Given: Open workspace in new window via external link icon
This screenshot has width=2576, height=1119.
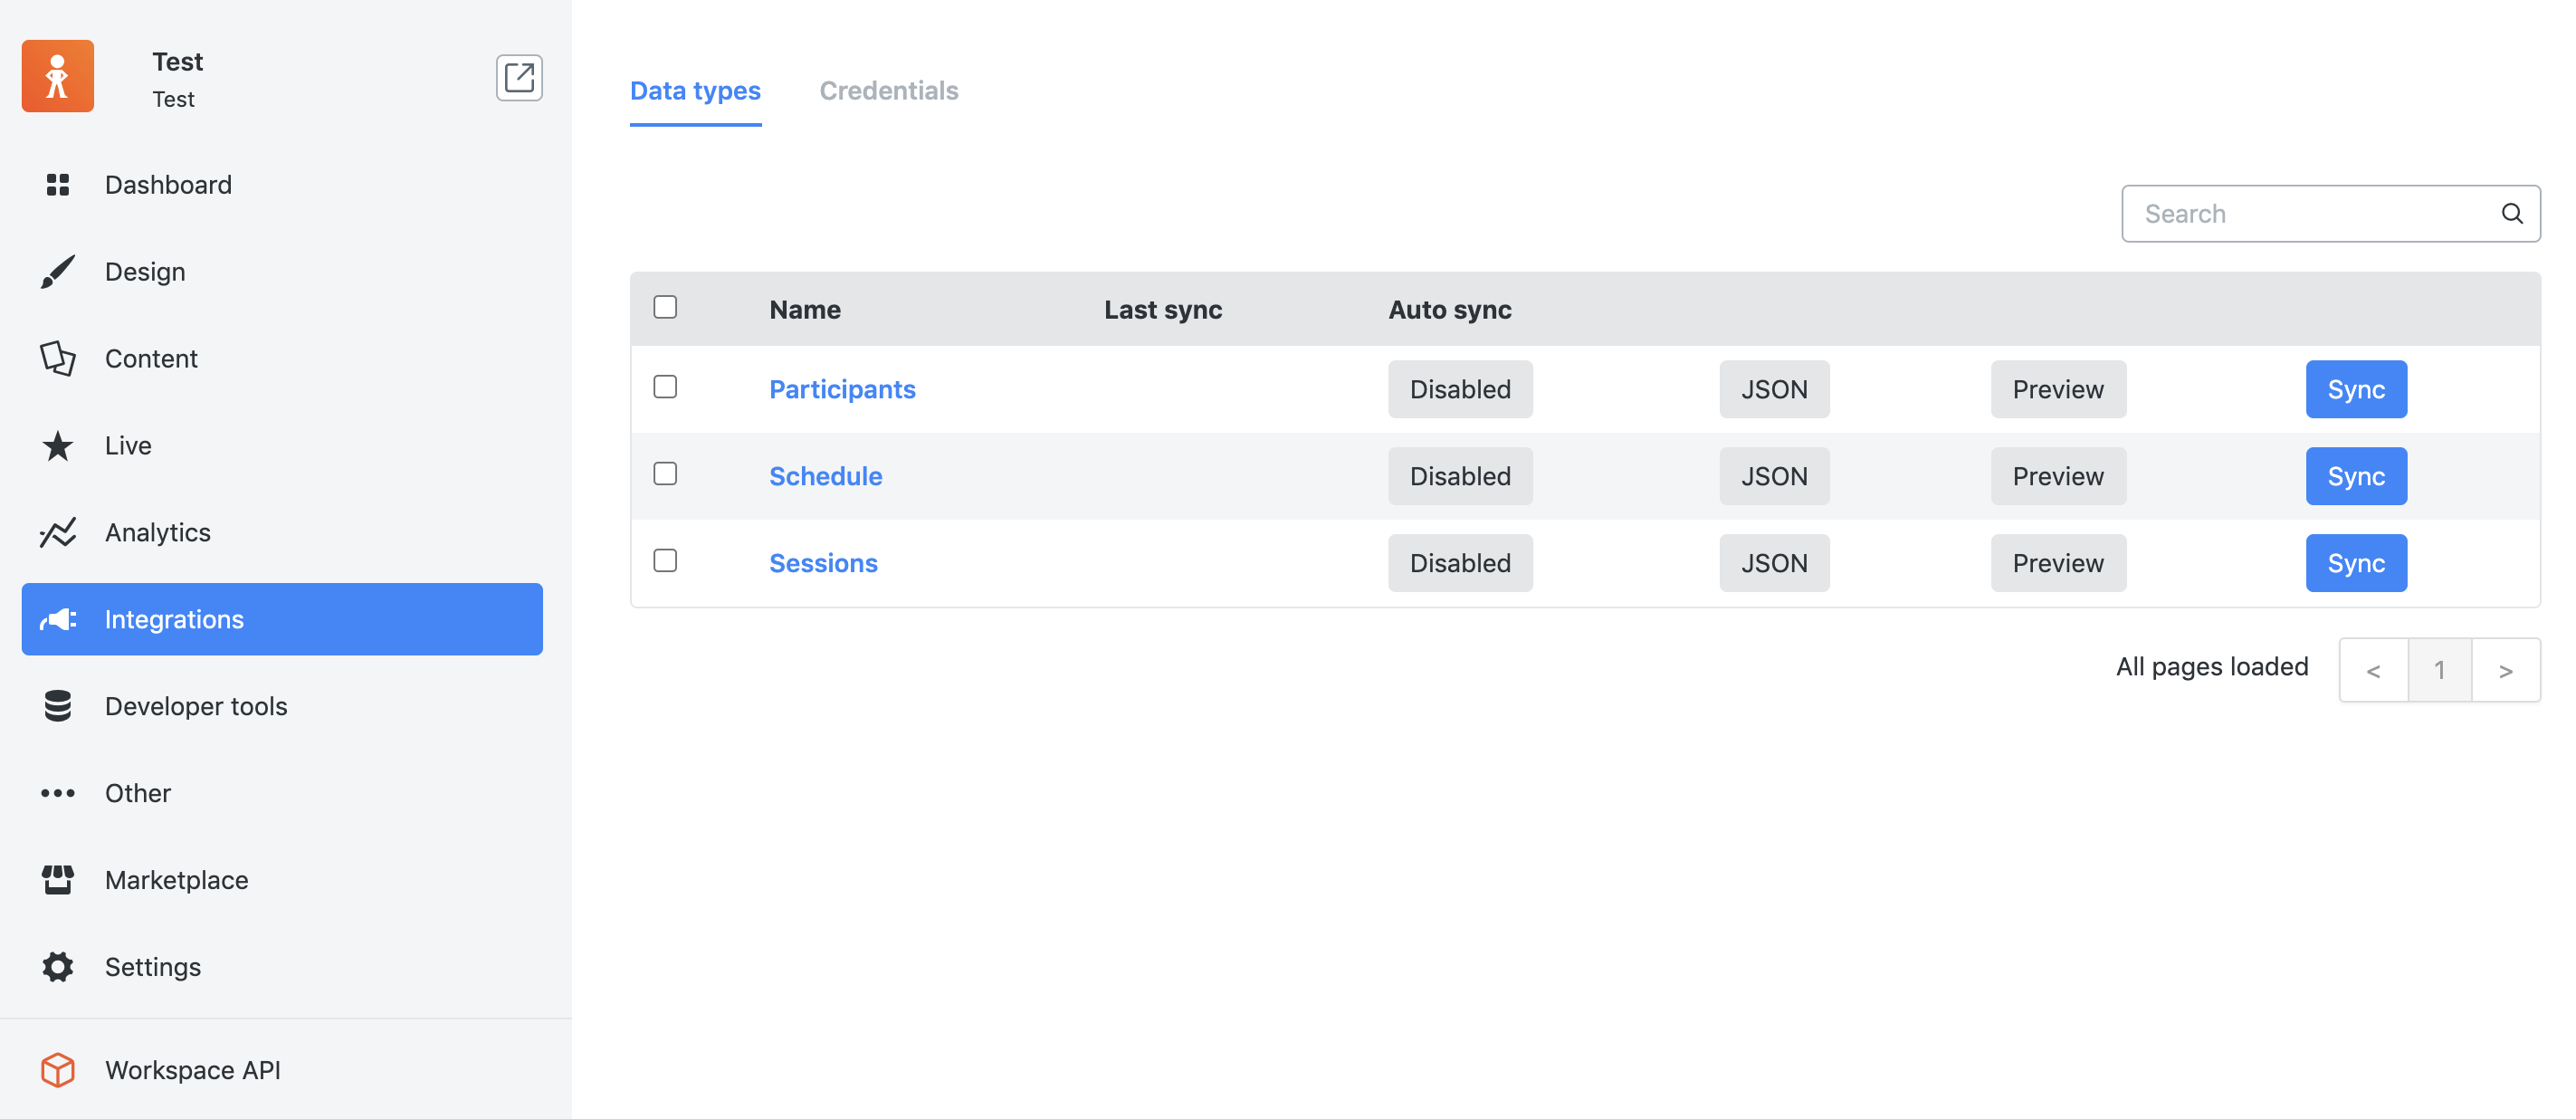Looking at the screenshot, I should point(519,77).
